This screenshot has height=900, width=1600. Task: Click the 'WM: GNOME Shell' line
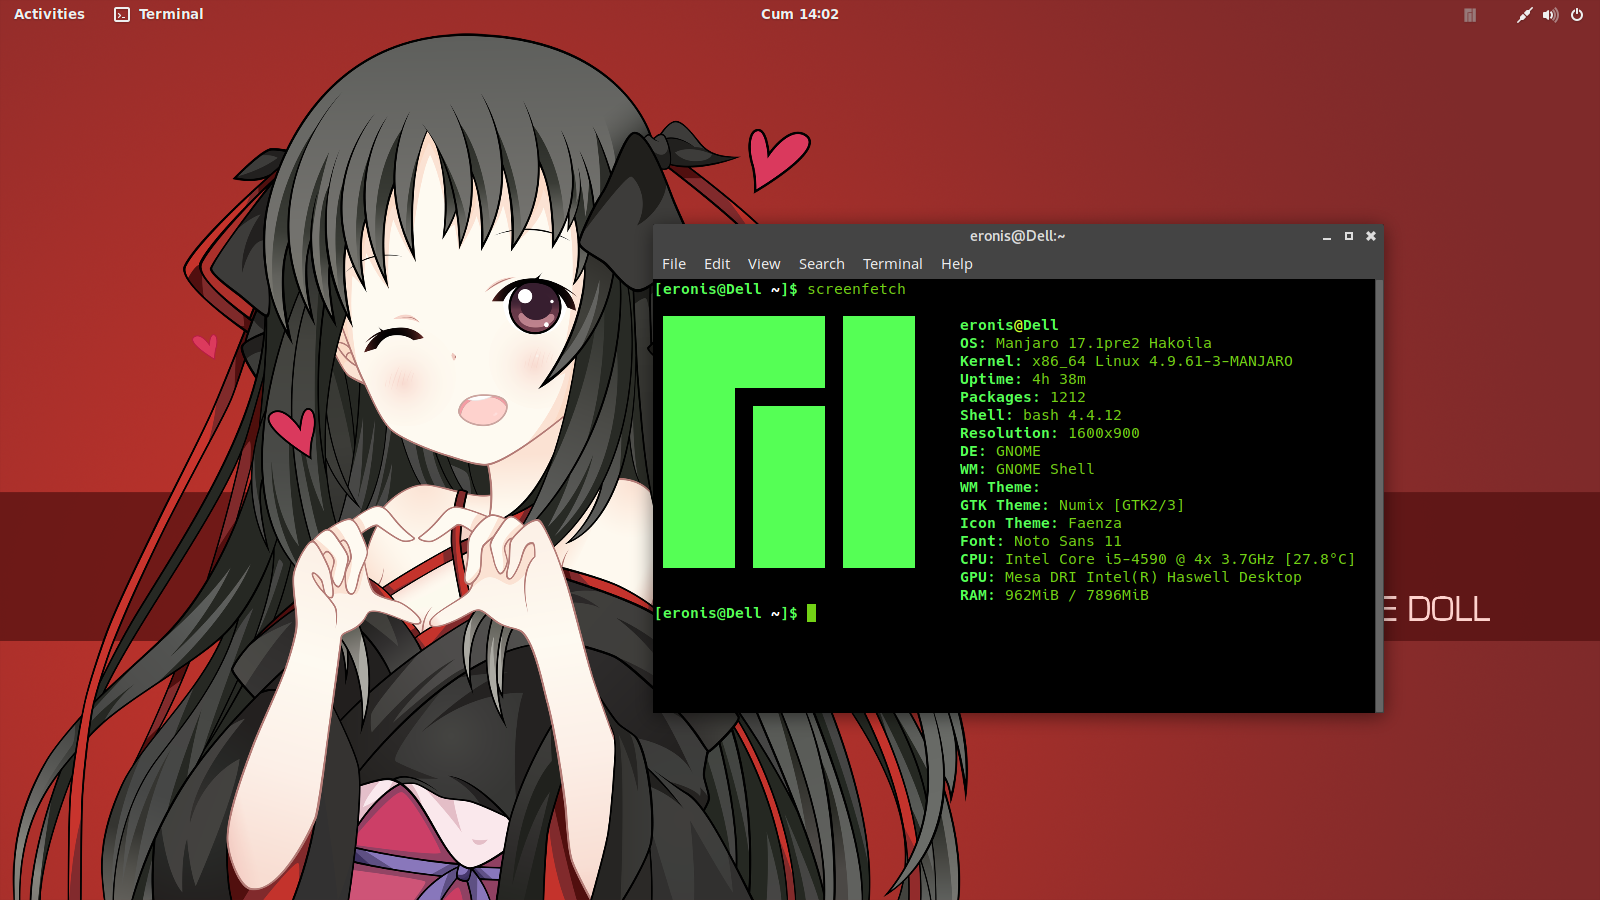click(1027, 469)
